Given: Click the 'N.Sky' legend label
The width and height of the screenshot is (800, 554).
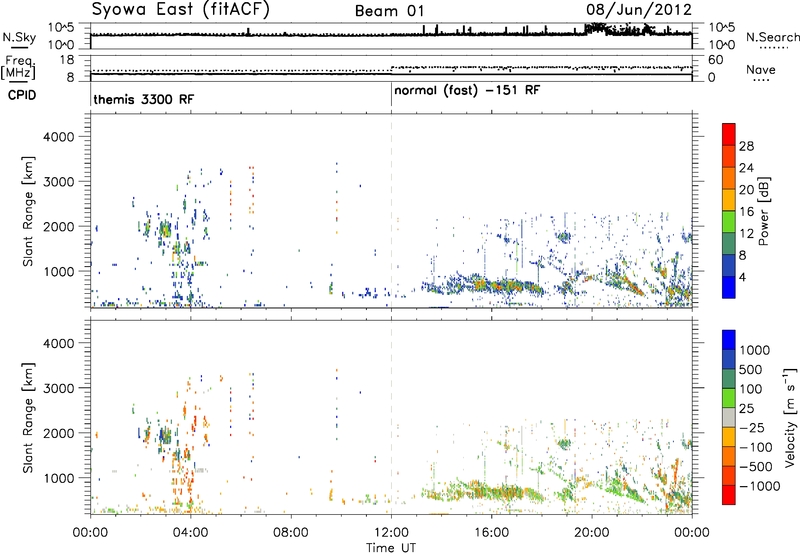Looking at the screenshot, I should click(19, 37).
